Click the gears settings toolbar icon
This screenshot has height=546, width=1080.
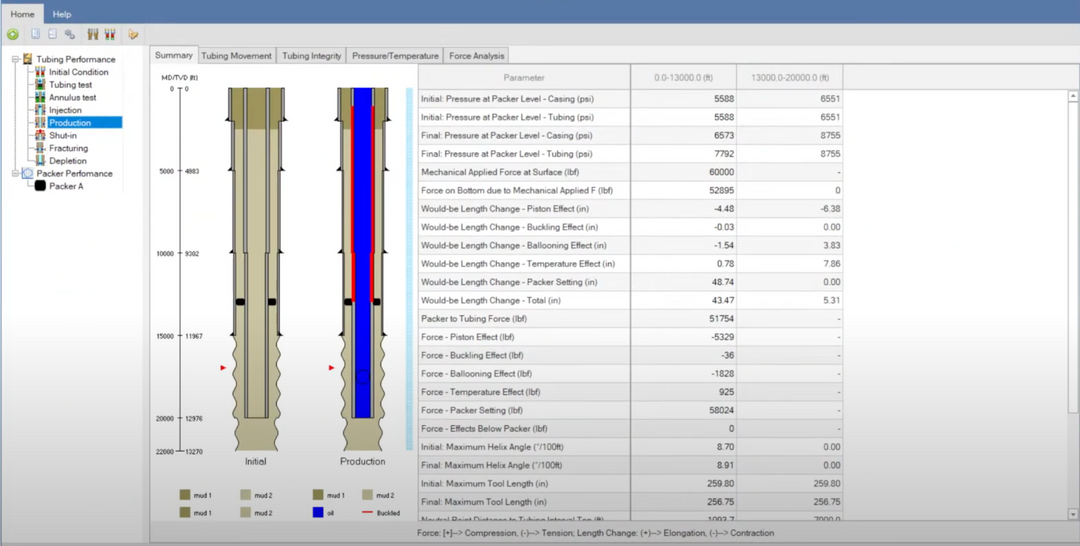tap(70, 34)
